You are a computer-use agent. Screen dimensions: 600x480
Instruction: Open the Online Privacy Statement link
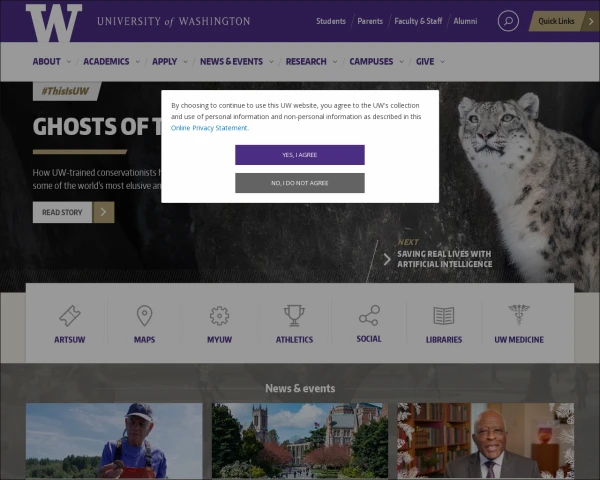[x=209, y=128]
